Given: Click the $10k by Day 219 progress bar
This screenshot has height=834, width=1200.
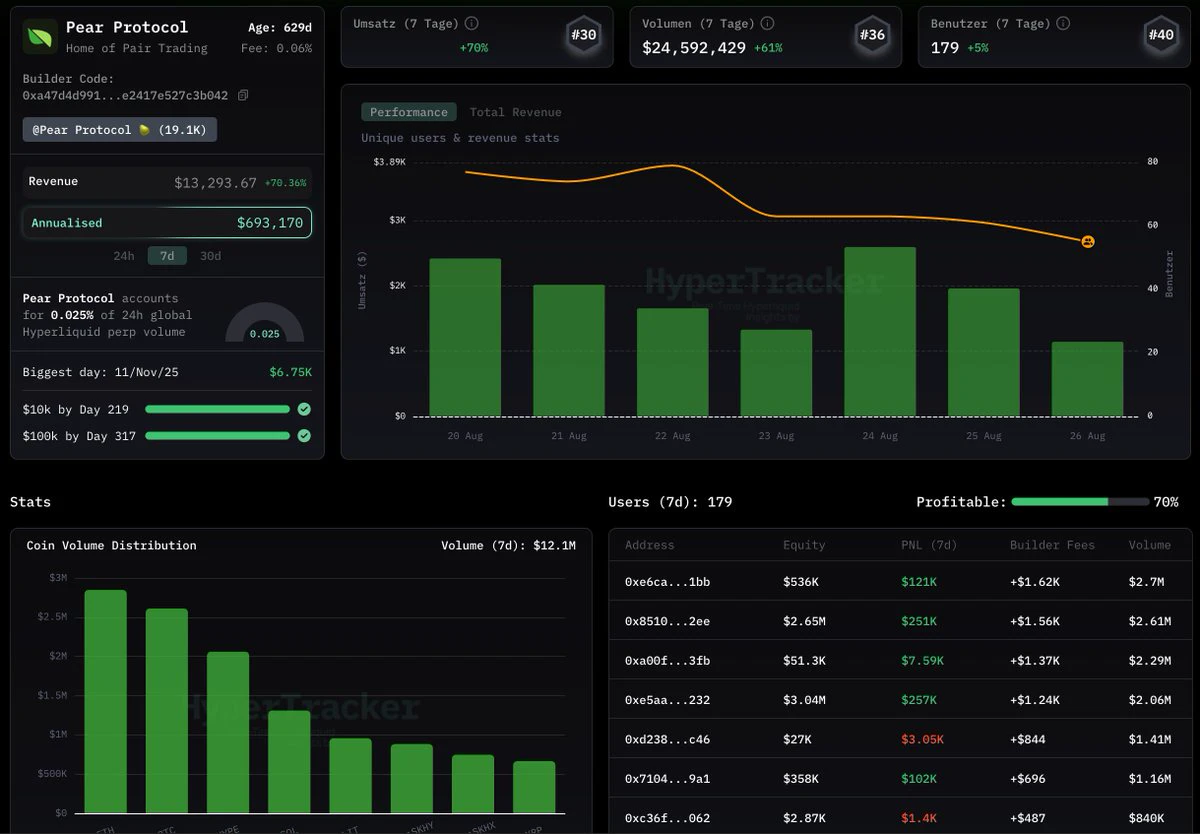Looking at the screenshot, I should tap(217, 409).
